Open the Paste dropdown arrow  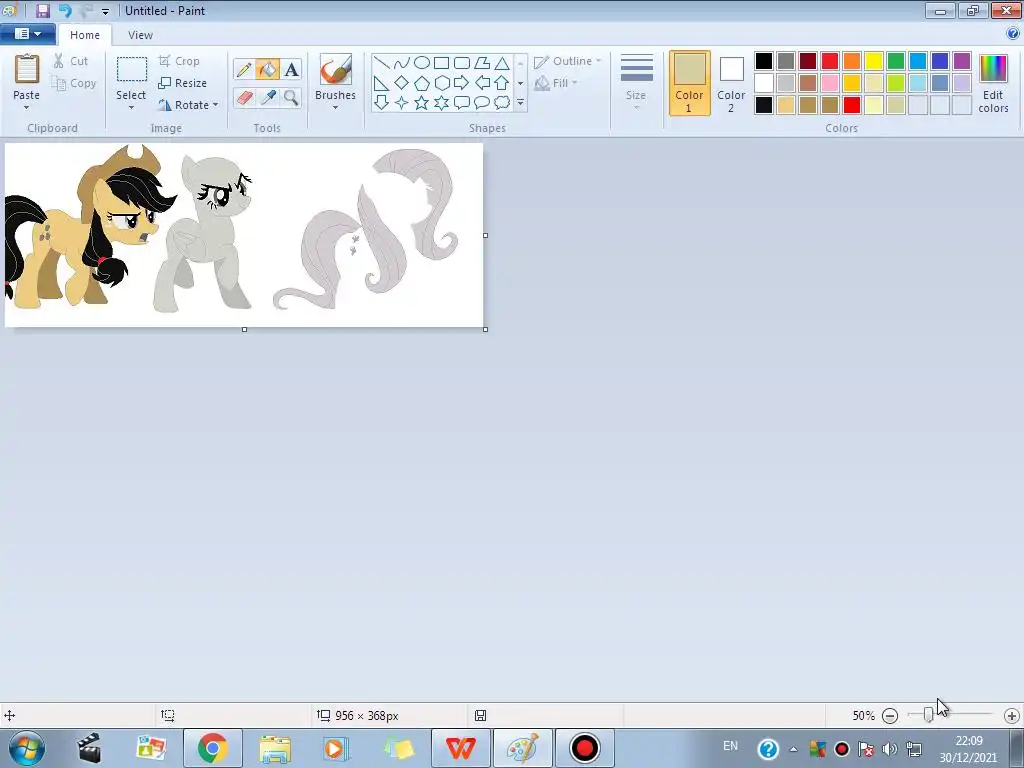pos(26,108)
